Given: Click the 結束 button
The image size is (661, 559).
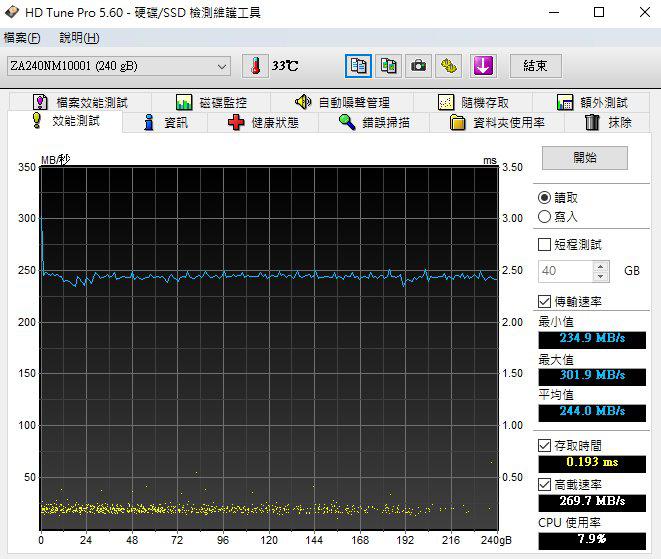Looking at the screenshot, I should [x=535, y=66].
